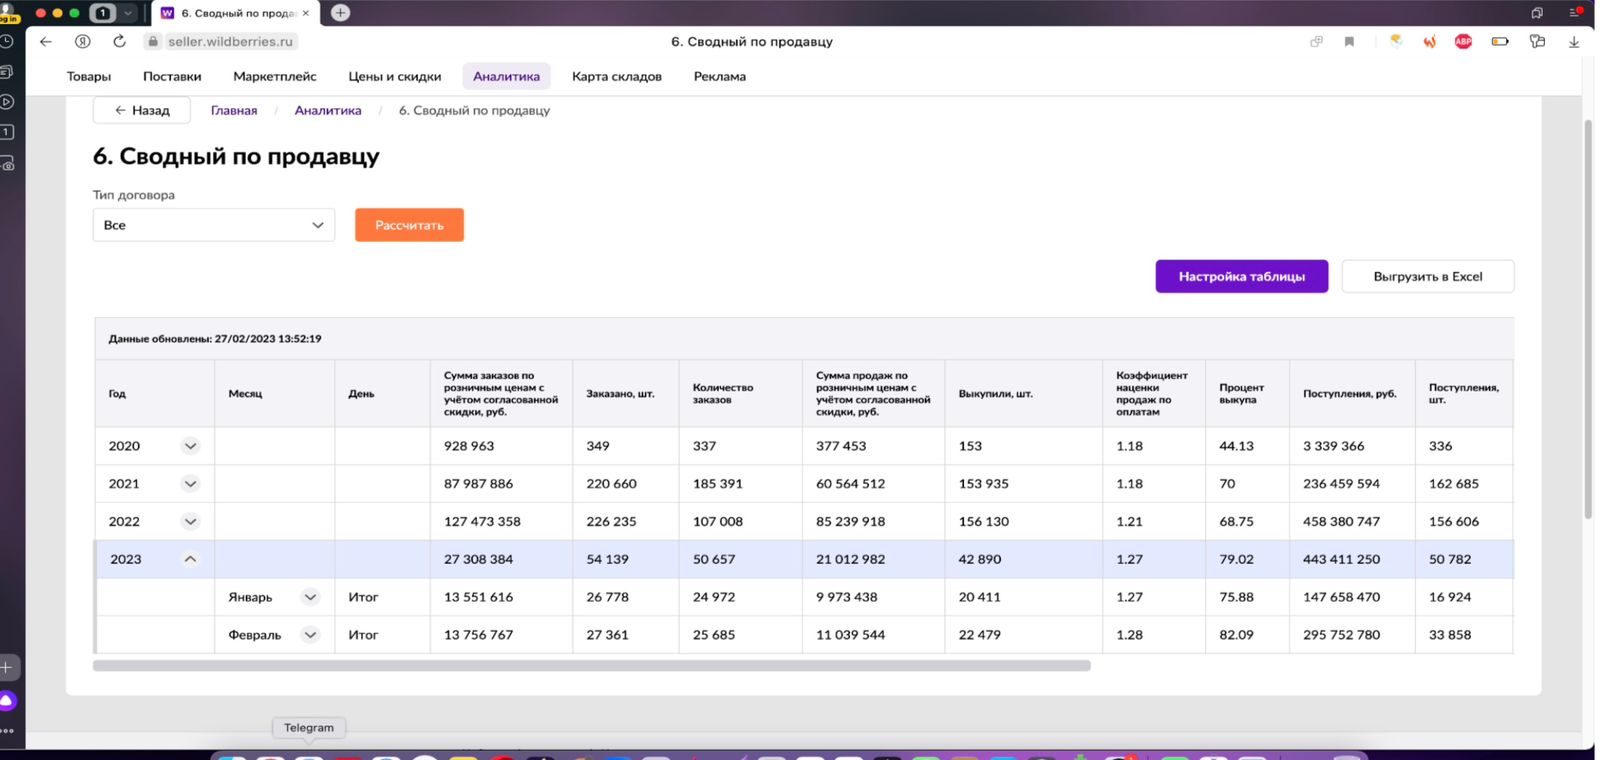Open the Тип договора dropdown
This screenshot has width=1600, height=760.
coord(213,225)
